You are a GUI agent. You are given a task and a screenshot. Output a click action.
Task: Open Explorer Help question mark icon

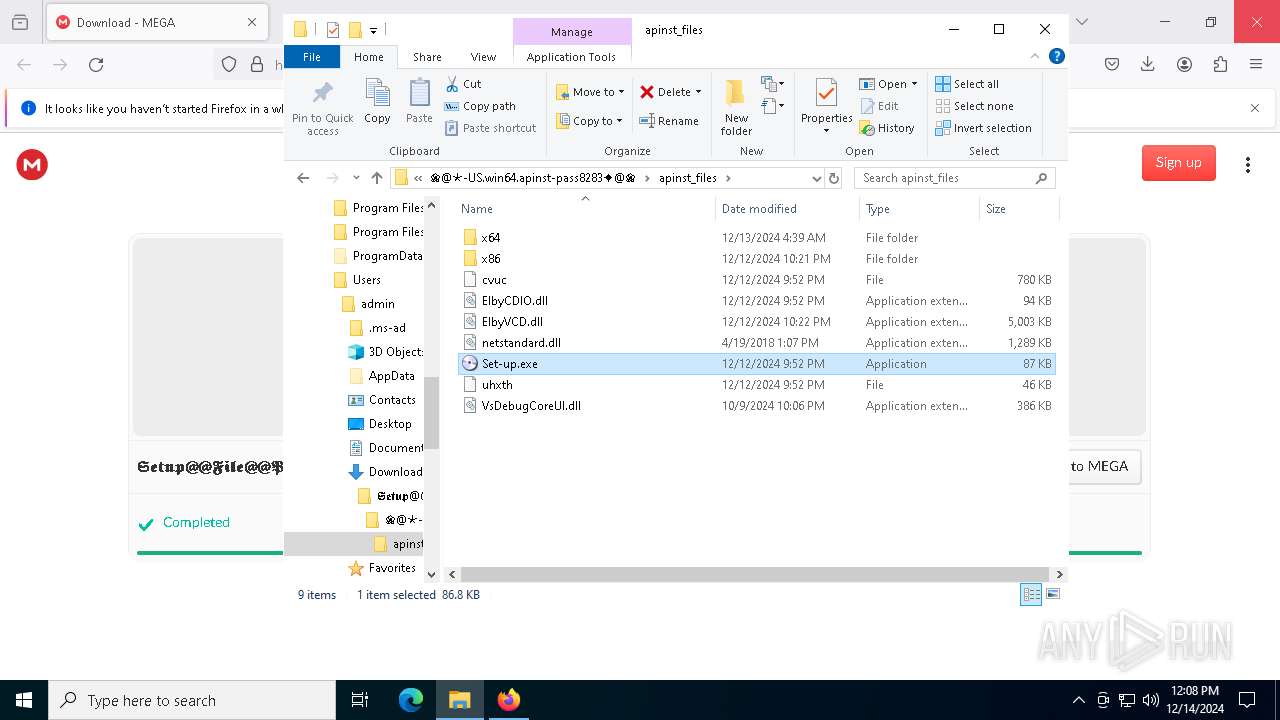1056,57
